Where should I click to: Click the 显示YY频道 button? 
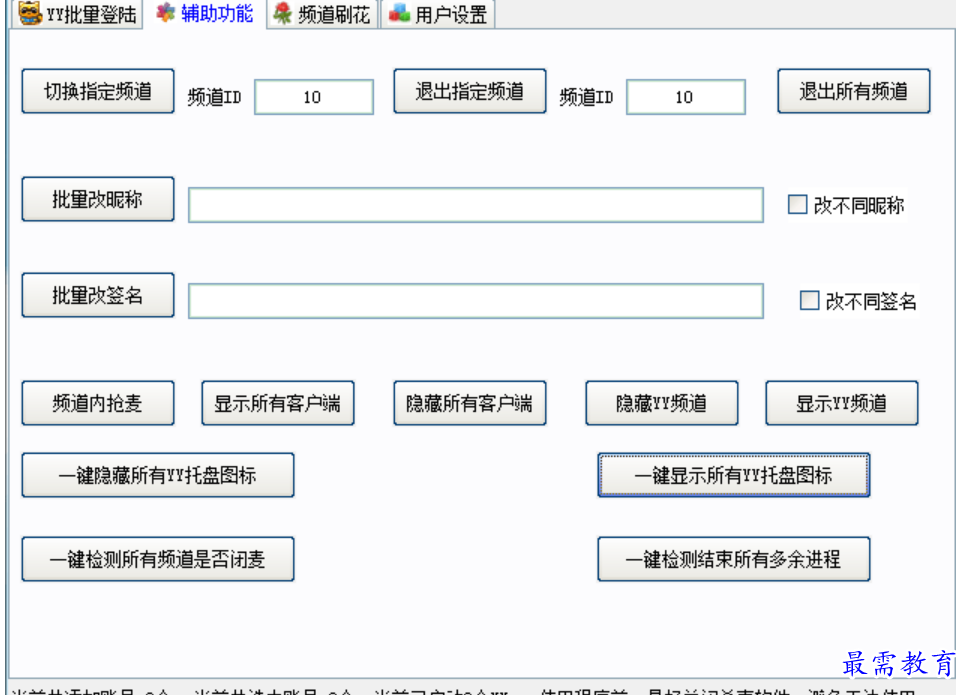[842, 403]
